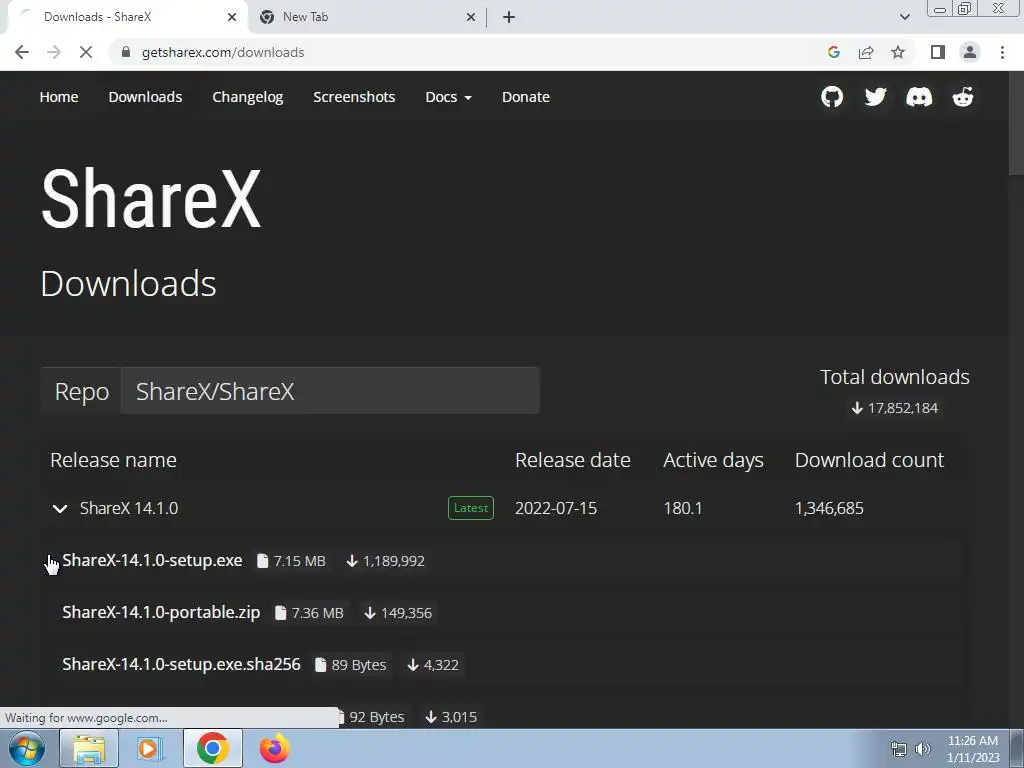Open the Downloads nav item
Image resolution: width=1024 pixels, height=768 pixels.
click(x=145, y=97)
